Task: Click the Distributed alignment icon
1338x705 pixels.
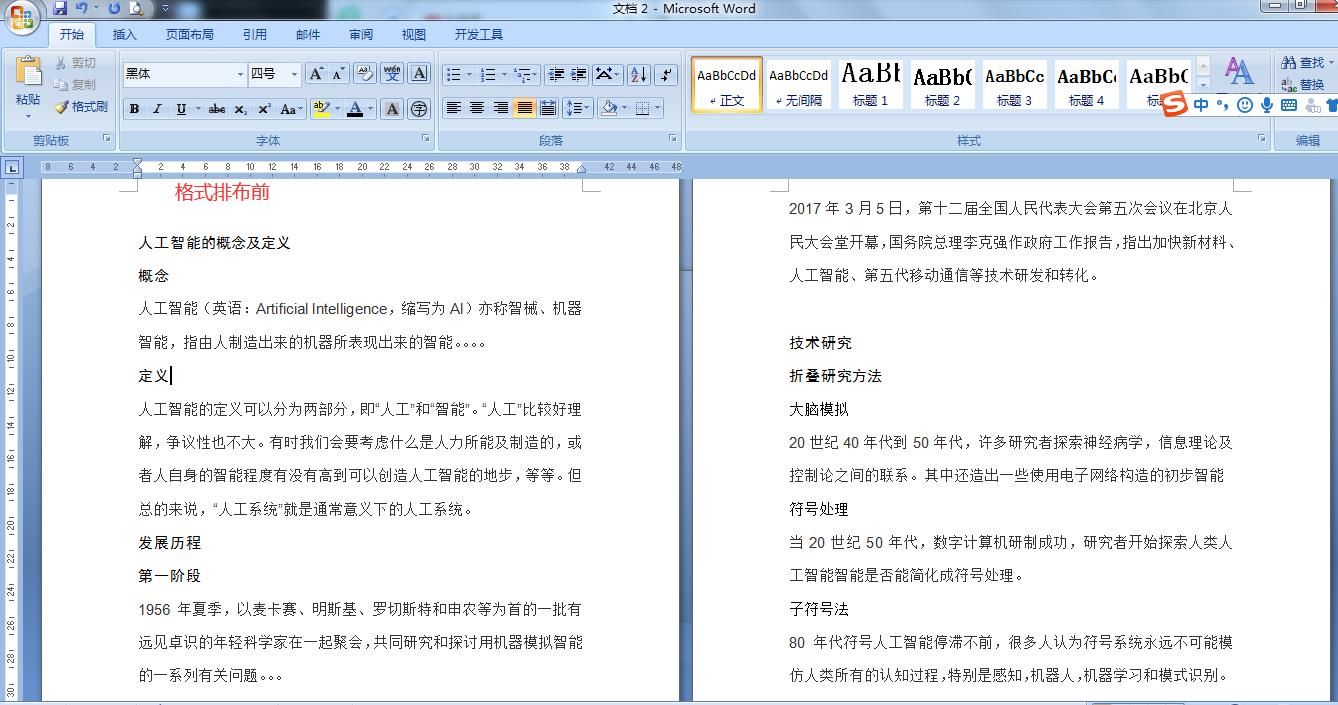Action: [x=548, y=108]
